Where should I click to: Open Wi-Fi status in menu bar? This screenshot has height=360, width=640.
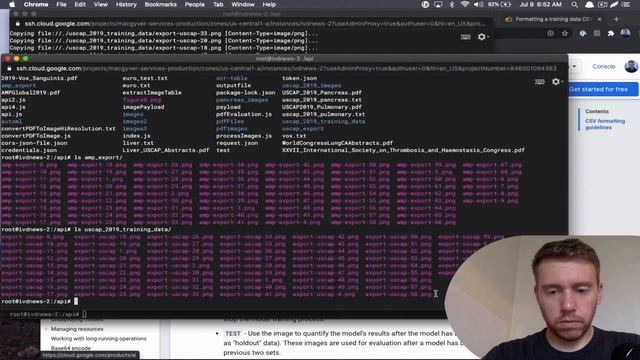click(464, 4)
